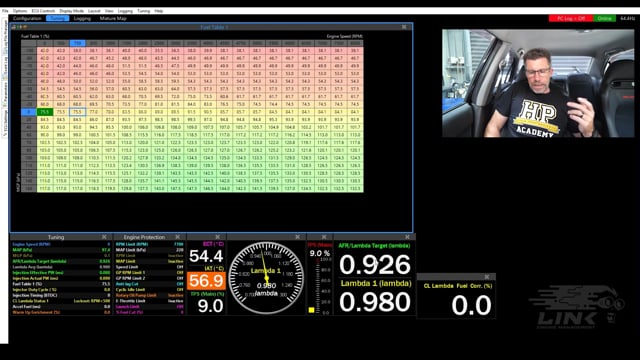Open the File menu
Viewport: 640px width, 360px height.
(x=5, y=11)
